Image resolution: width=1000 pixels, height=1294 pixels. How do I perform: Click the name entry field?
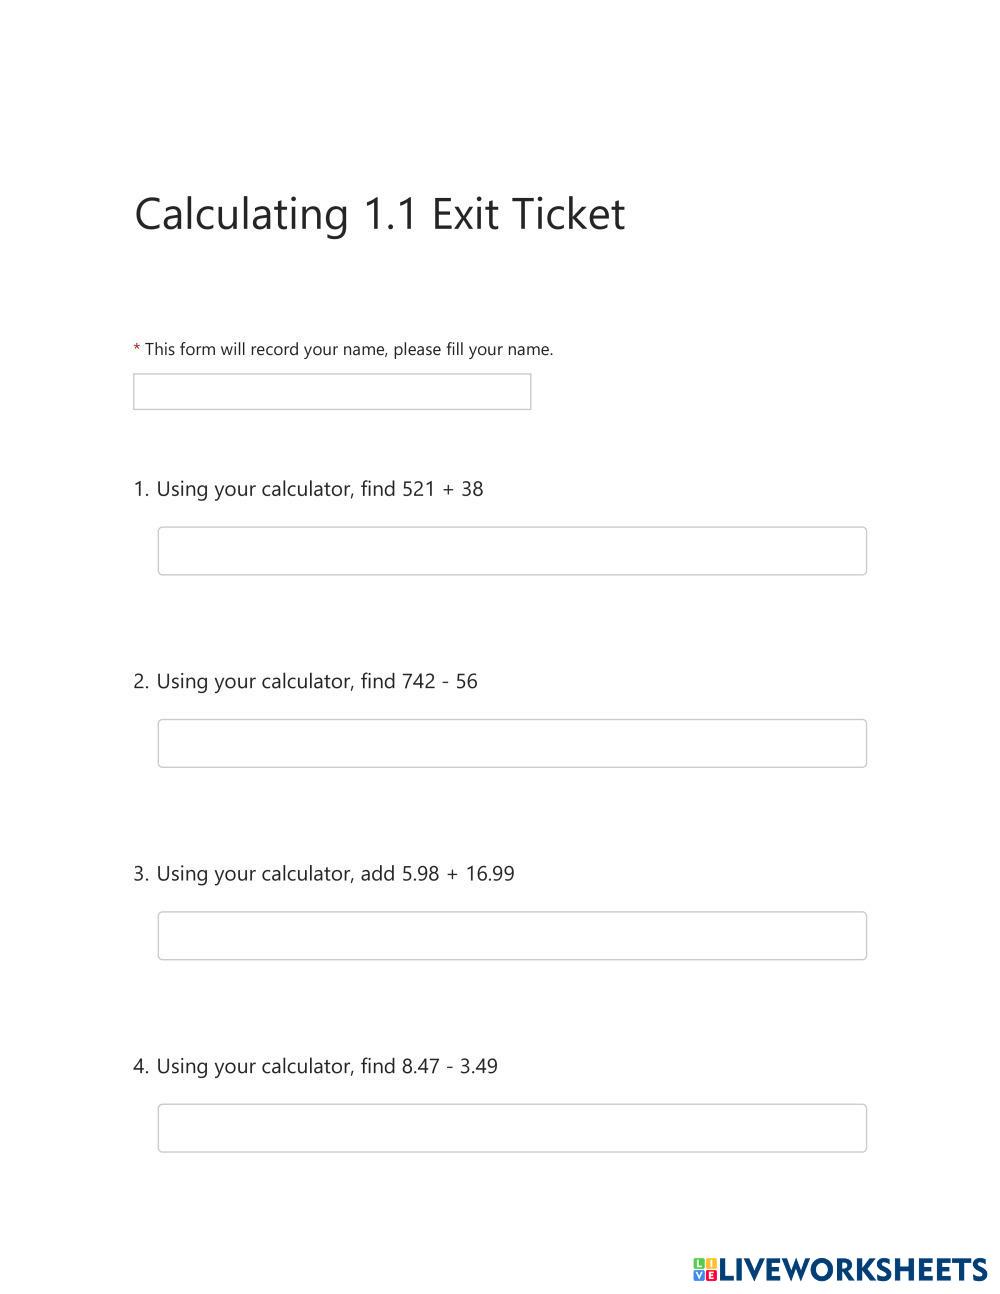coord(332,392)
